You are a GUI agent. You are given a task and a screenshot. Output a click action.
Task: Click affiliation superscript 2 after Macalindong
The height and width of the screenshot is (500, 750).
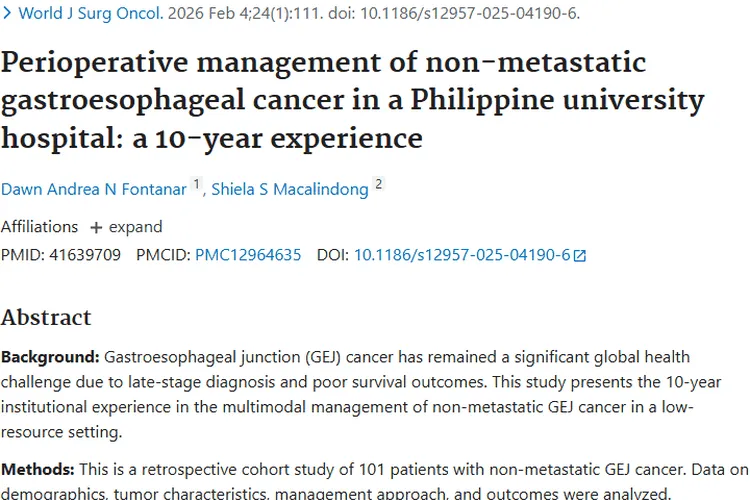coord(378,184)
